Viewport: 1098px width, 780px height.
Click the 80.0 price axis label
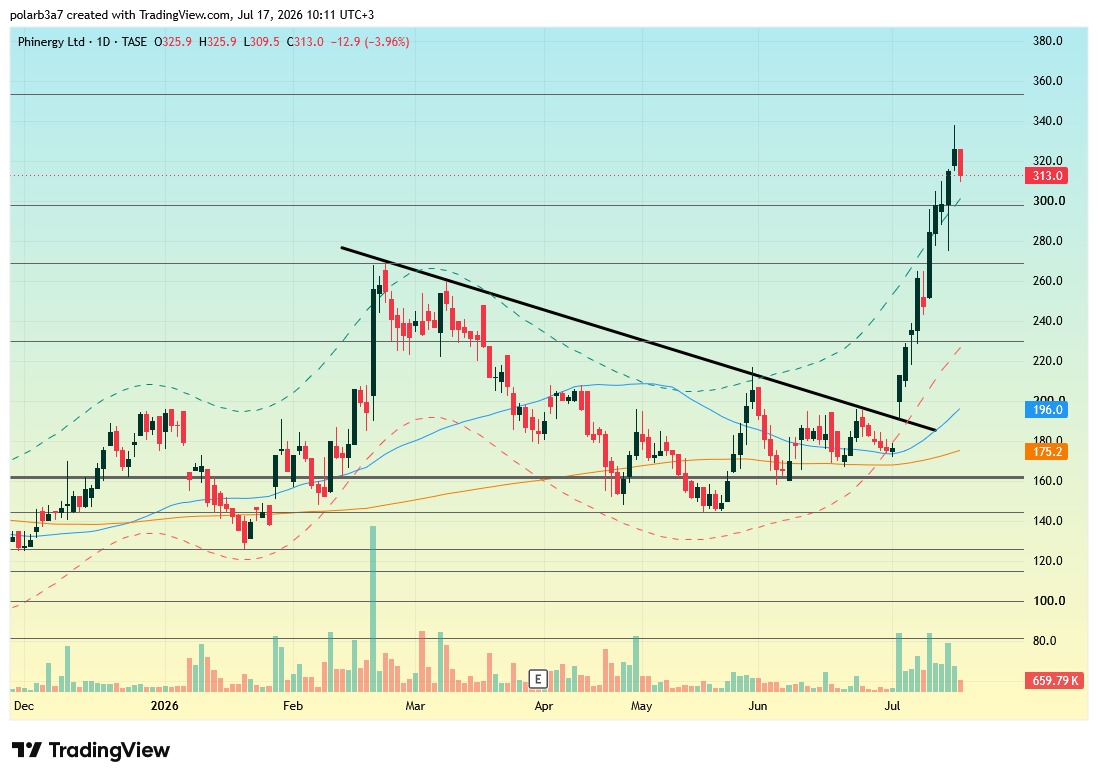pos(1045,641)
